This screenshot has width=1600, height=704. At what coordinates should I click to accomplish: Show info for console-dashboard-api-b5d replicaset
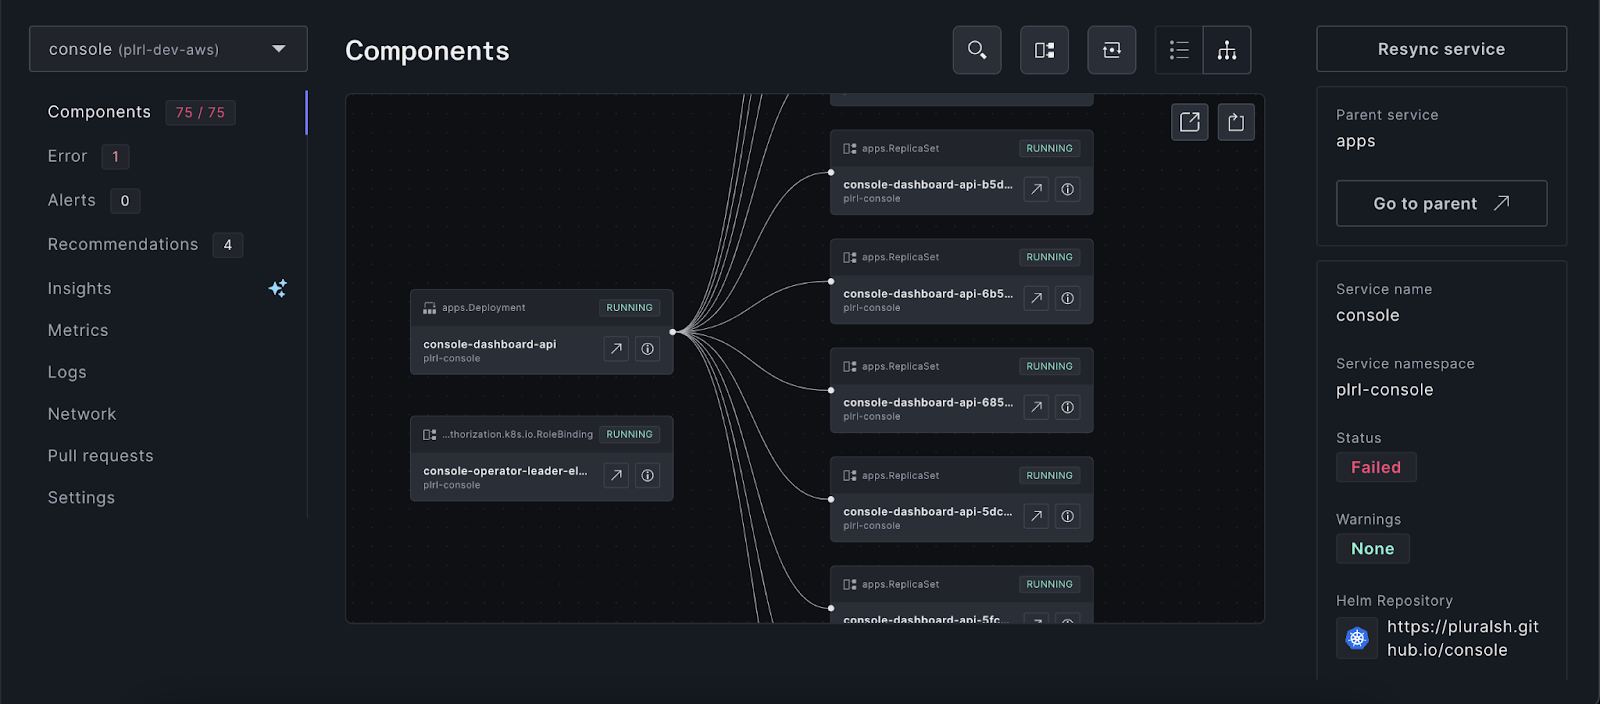(x=1068, y=189)
